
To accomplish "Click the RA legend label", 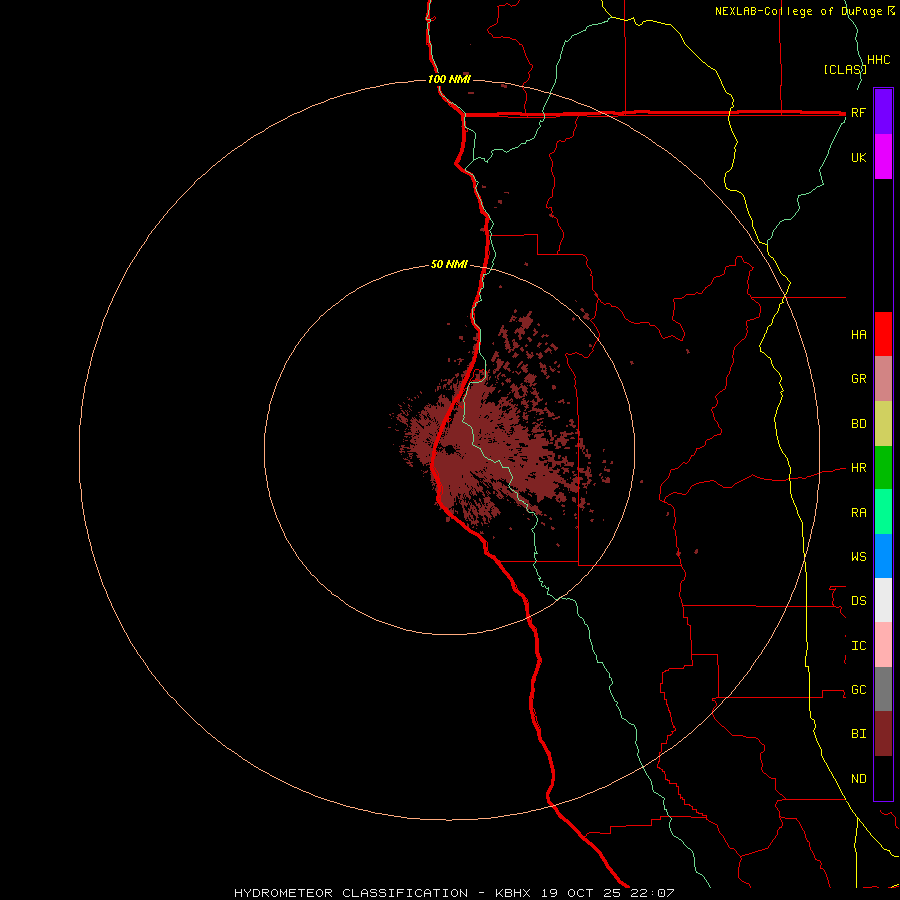I will pos(858,513).
